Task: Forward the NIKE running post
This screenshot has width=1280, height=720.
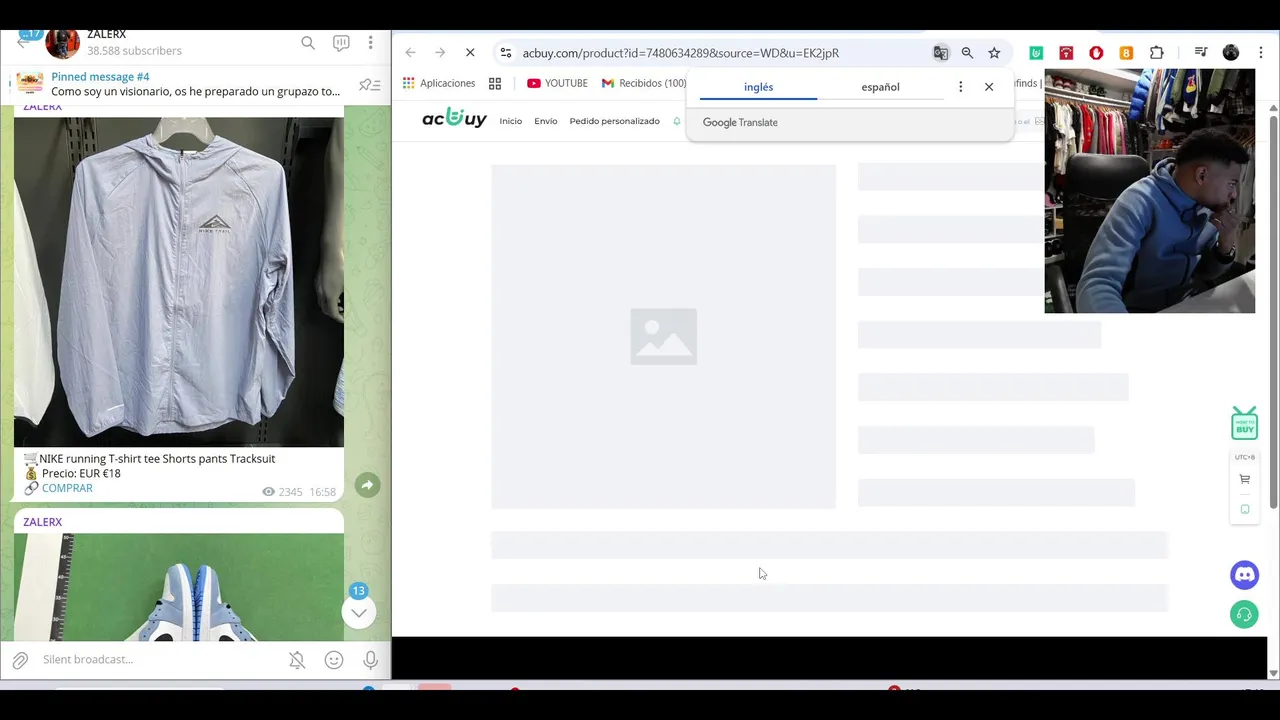Action: 367,485
